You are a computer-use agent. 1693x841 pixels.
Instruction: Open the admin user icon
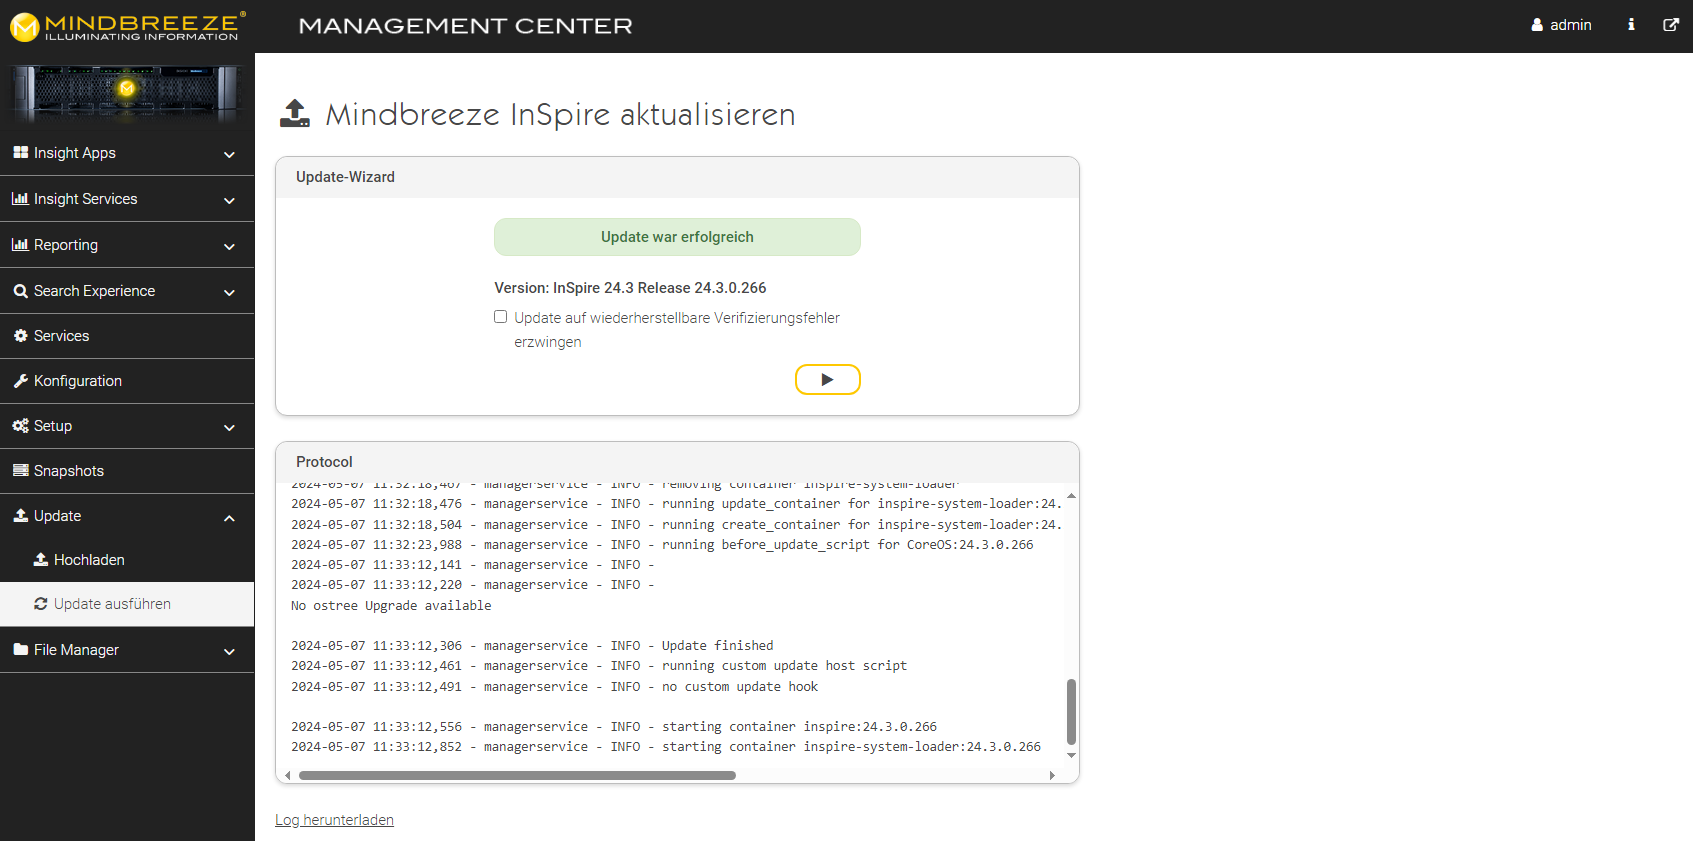1537,25
